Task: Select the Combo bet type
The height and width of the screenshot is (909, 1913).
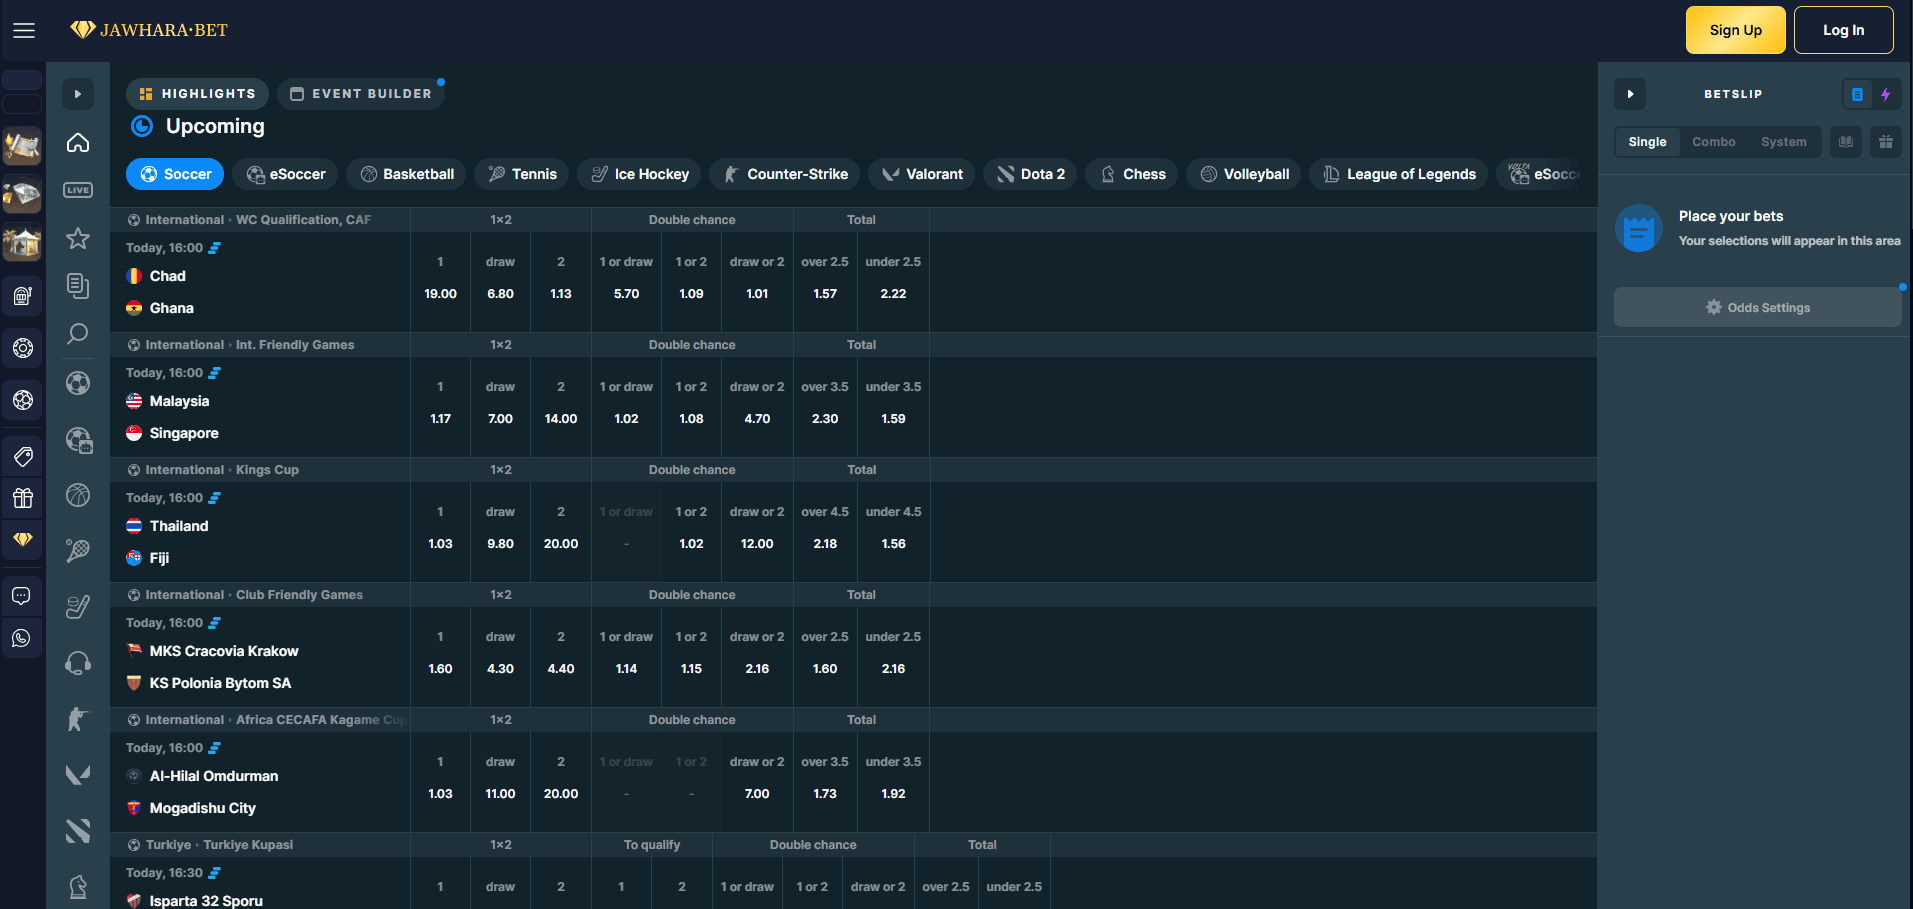Action: 1713,142
